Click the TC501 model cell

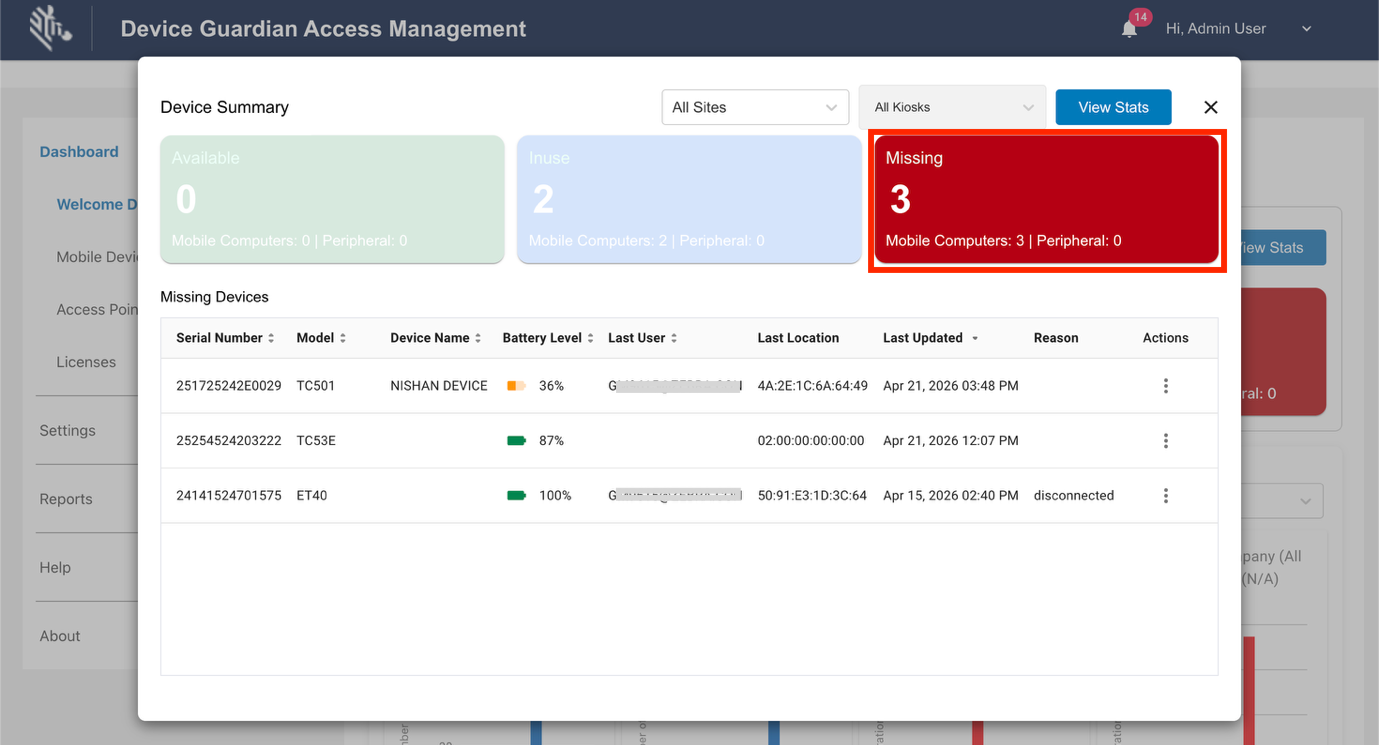point(316,386)
